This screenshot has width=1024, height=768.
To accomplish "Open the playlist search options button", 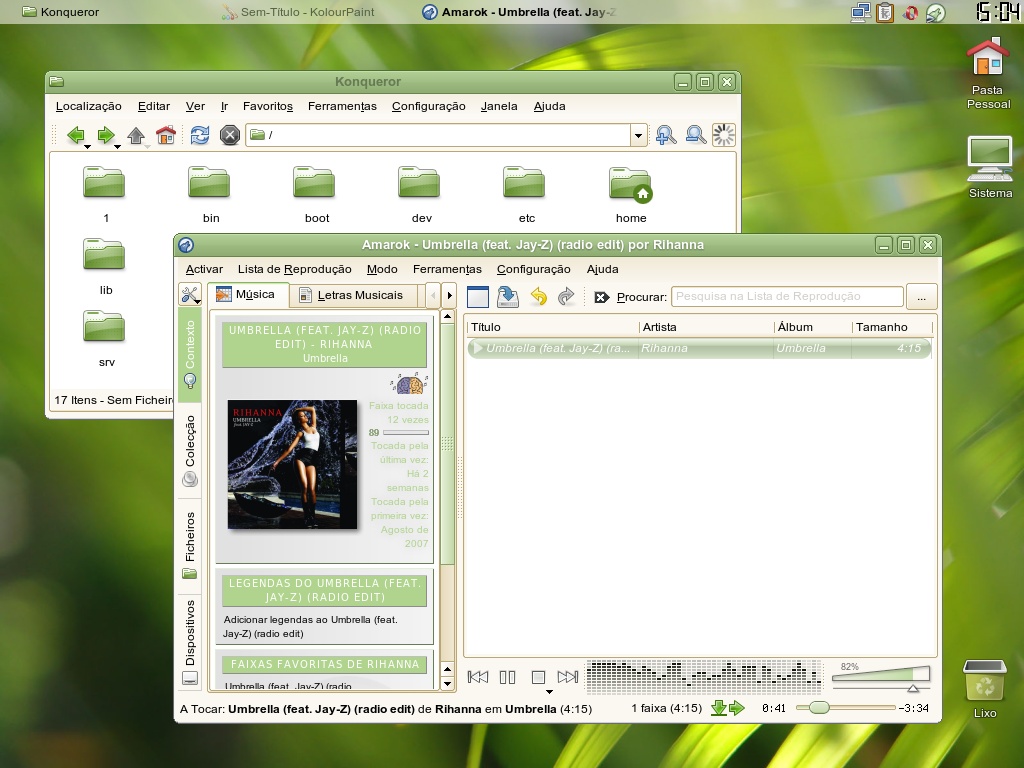I will (x=921, y=297).
